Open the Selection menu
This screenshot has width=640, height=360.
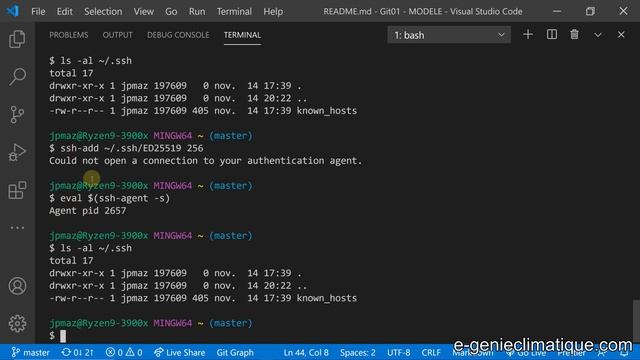coord(103,11)
